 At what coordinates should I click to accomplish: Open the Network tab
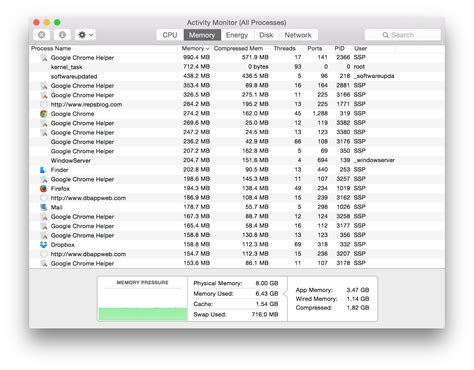pos(298,35)
